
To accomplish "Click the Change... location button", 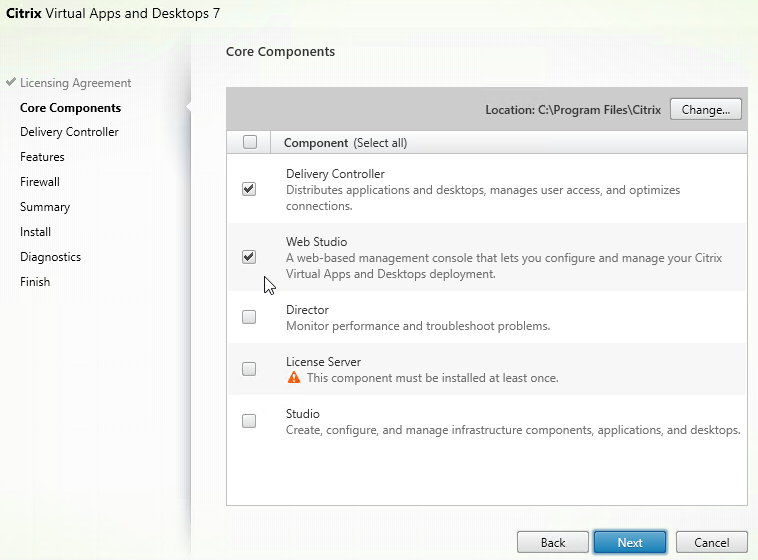I will click(706, 109).
